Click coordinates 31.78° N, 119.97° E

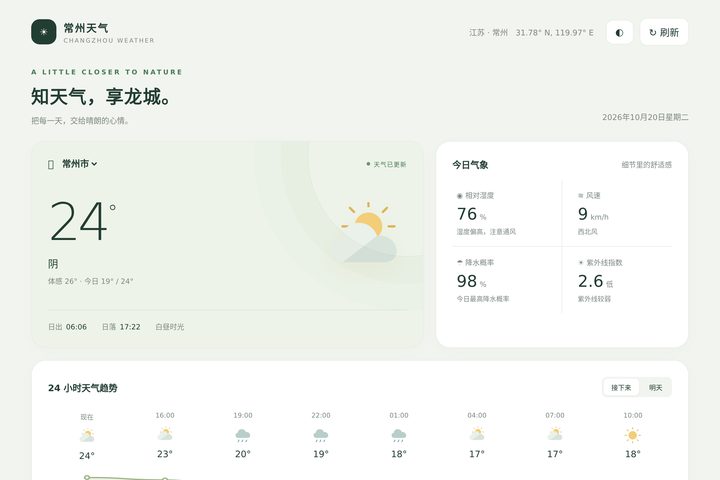coord(555,33)
